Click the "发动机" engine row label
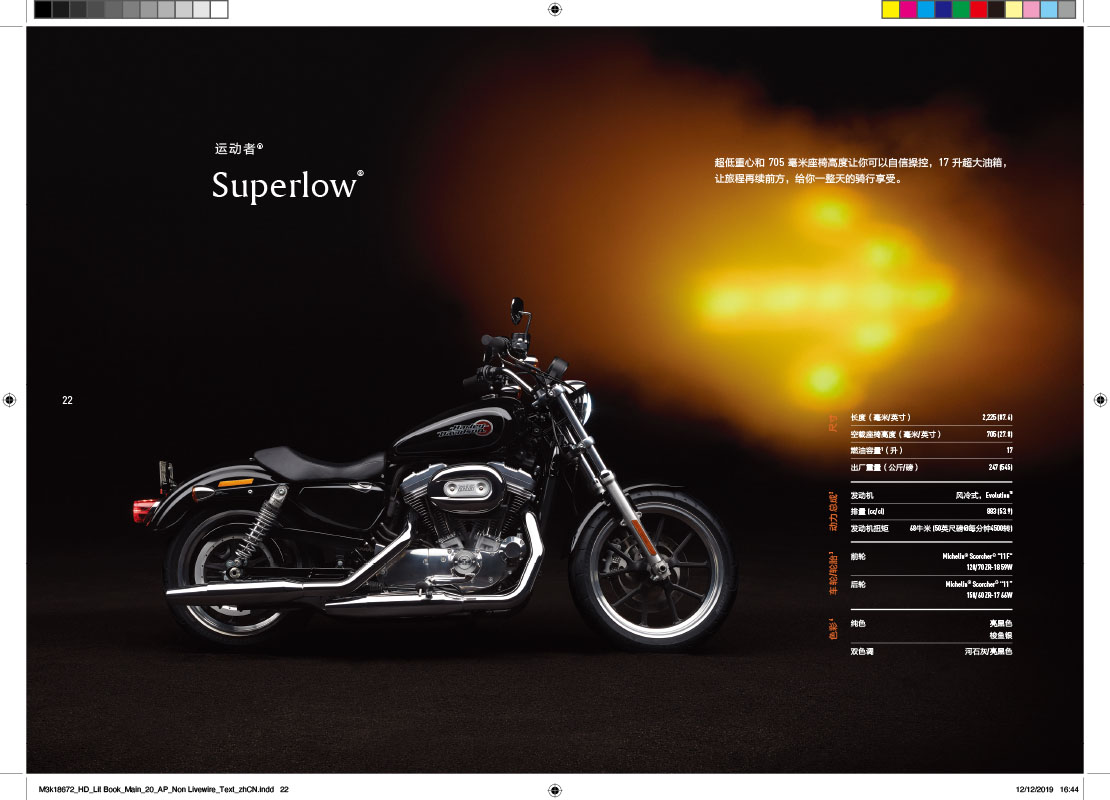Screen dimensions: 1110x800 pyautogui.click(x=862, y=496)
